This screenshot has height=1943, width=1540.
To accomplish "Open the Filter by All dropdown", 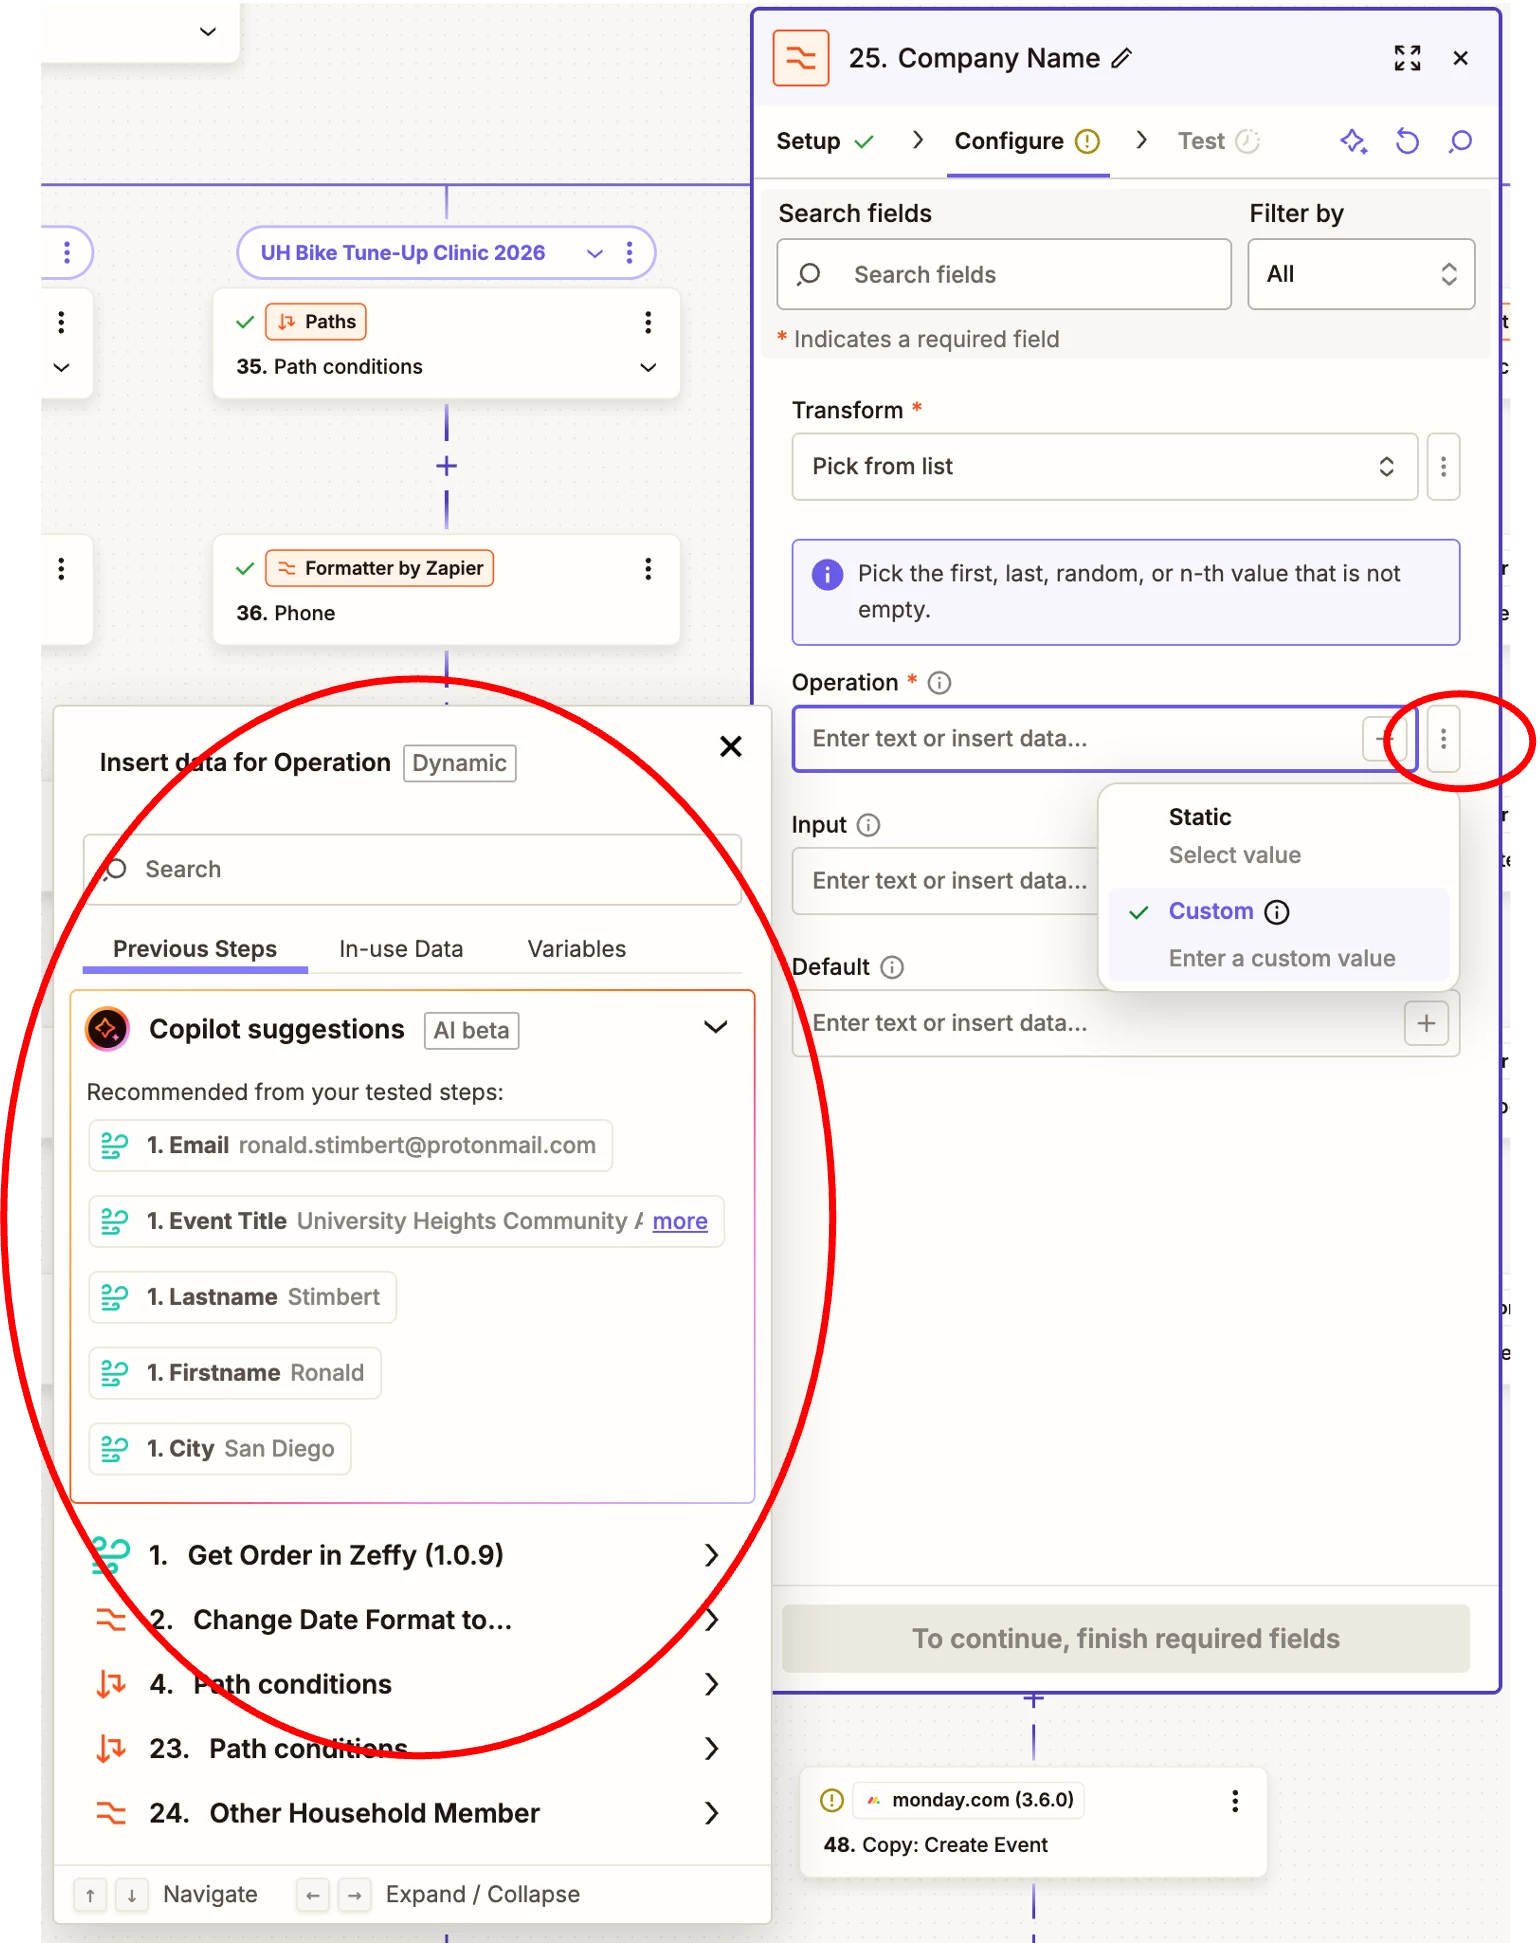I will [1360, 274].
